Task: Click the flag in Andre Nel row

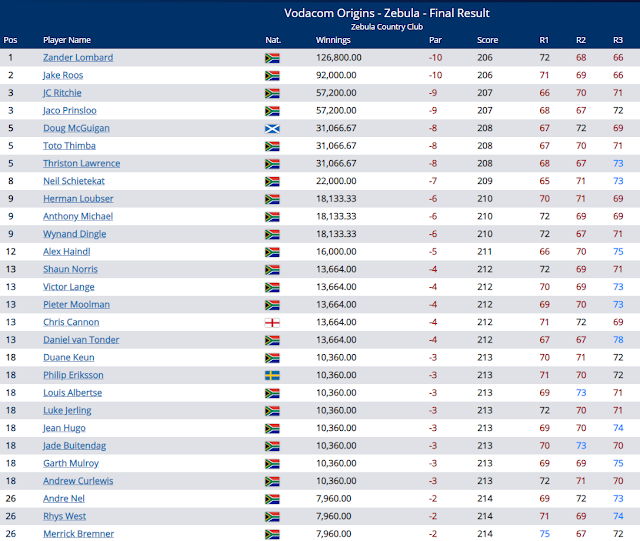Action: coord(272,499)
